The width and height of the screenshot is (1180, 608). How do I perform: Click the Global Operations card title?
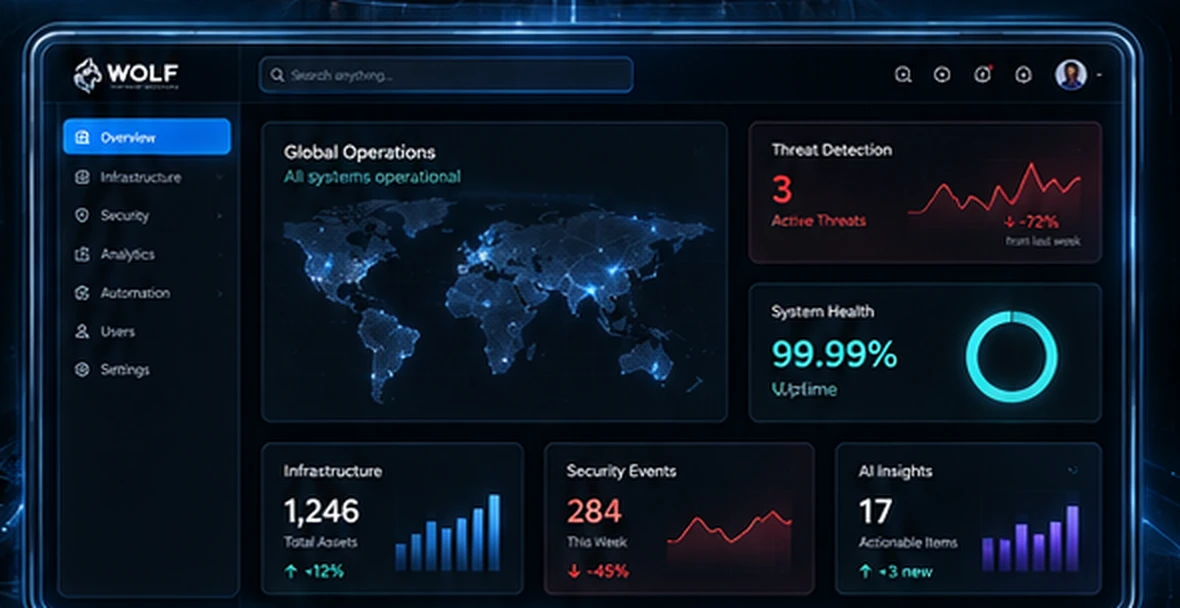pyautogui.click(x=360, y=152)
